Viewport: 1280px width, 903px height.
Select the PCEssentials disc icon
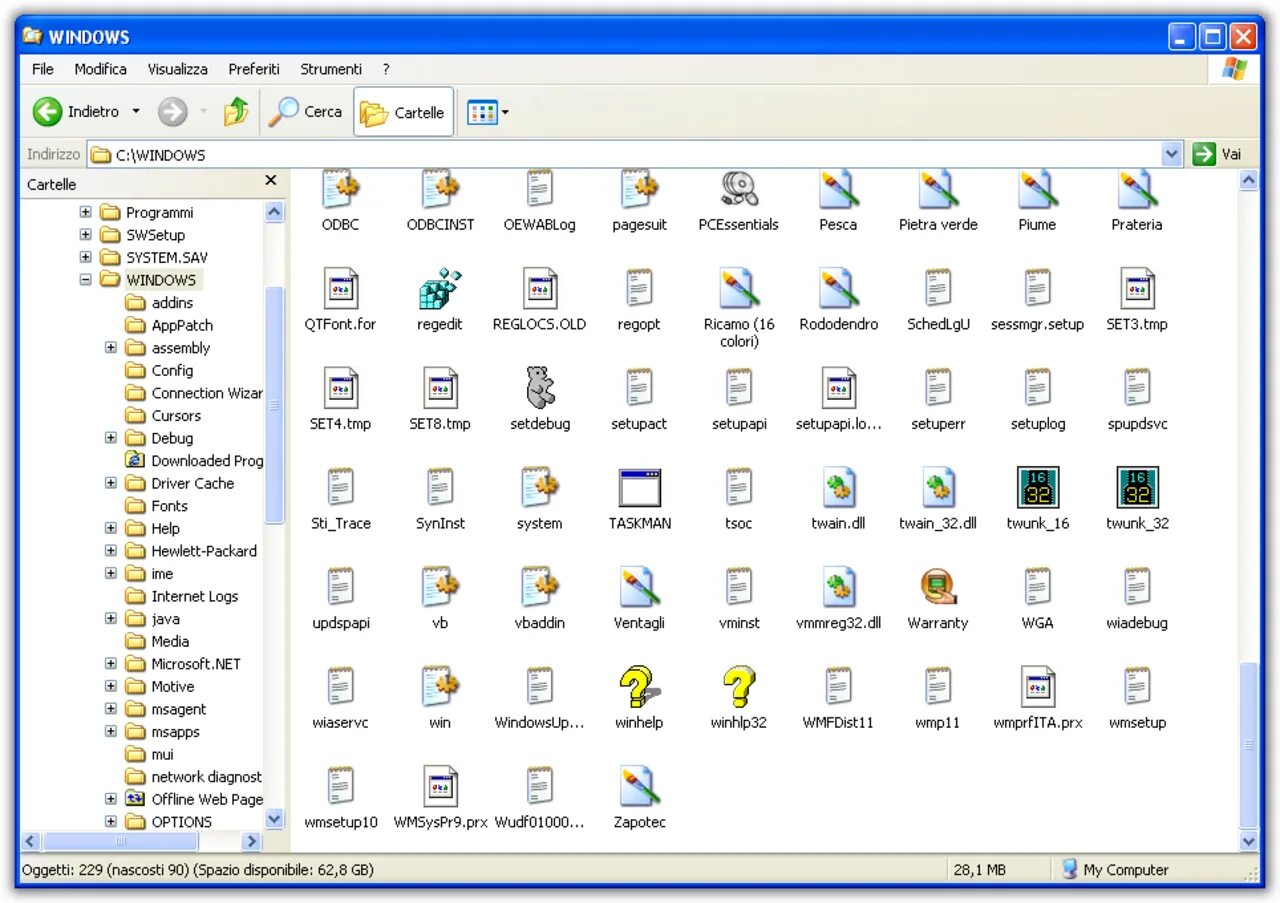pyautogui.click(x=739, y=189)
